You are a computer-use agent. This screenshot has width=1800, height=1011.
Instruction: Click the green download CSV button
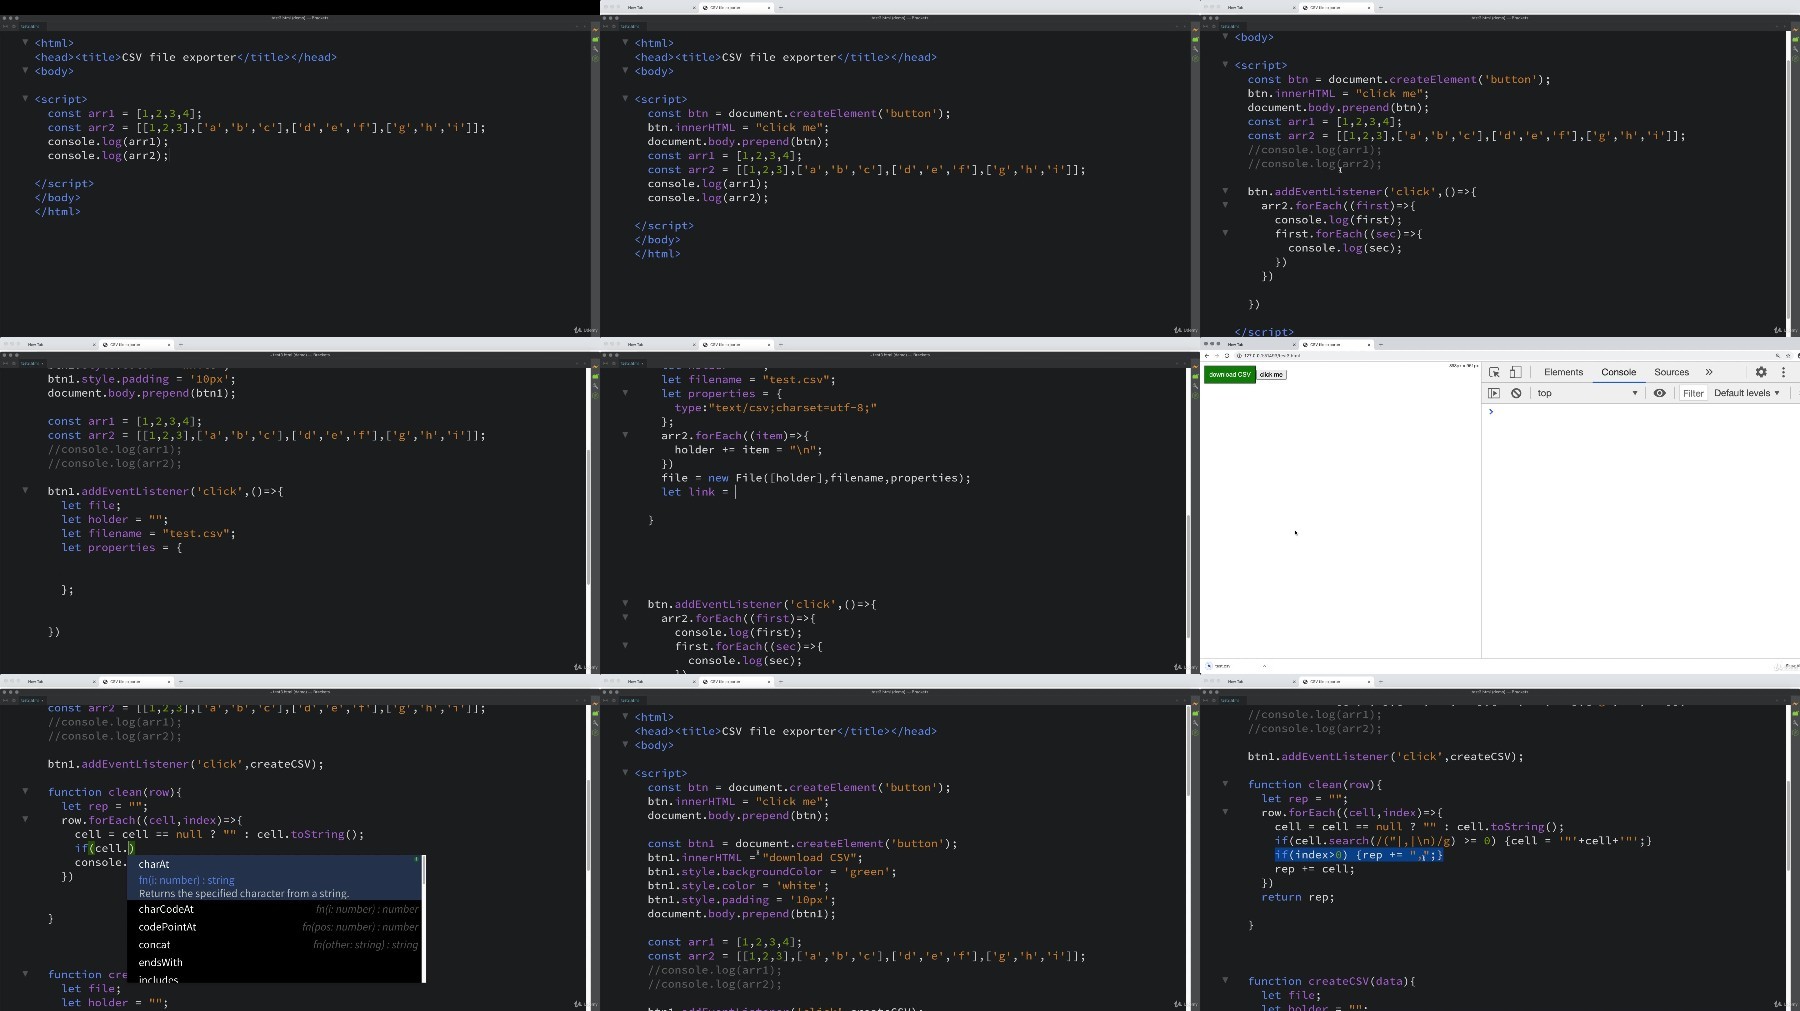[x=1230, y=374]
